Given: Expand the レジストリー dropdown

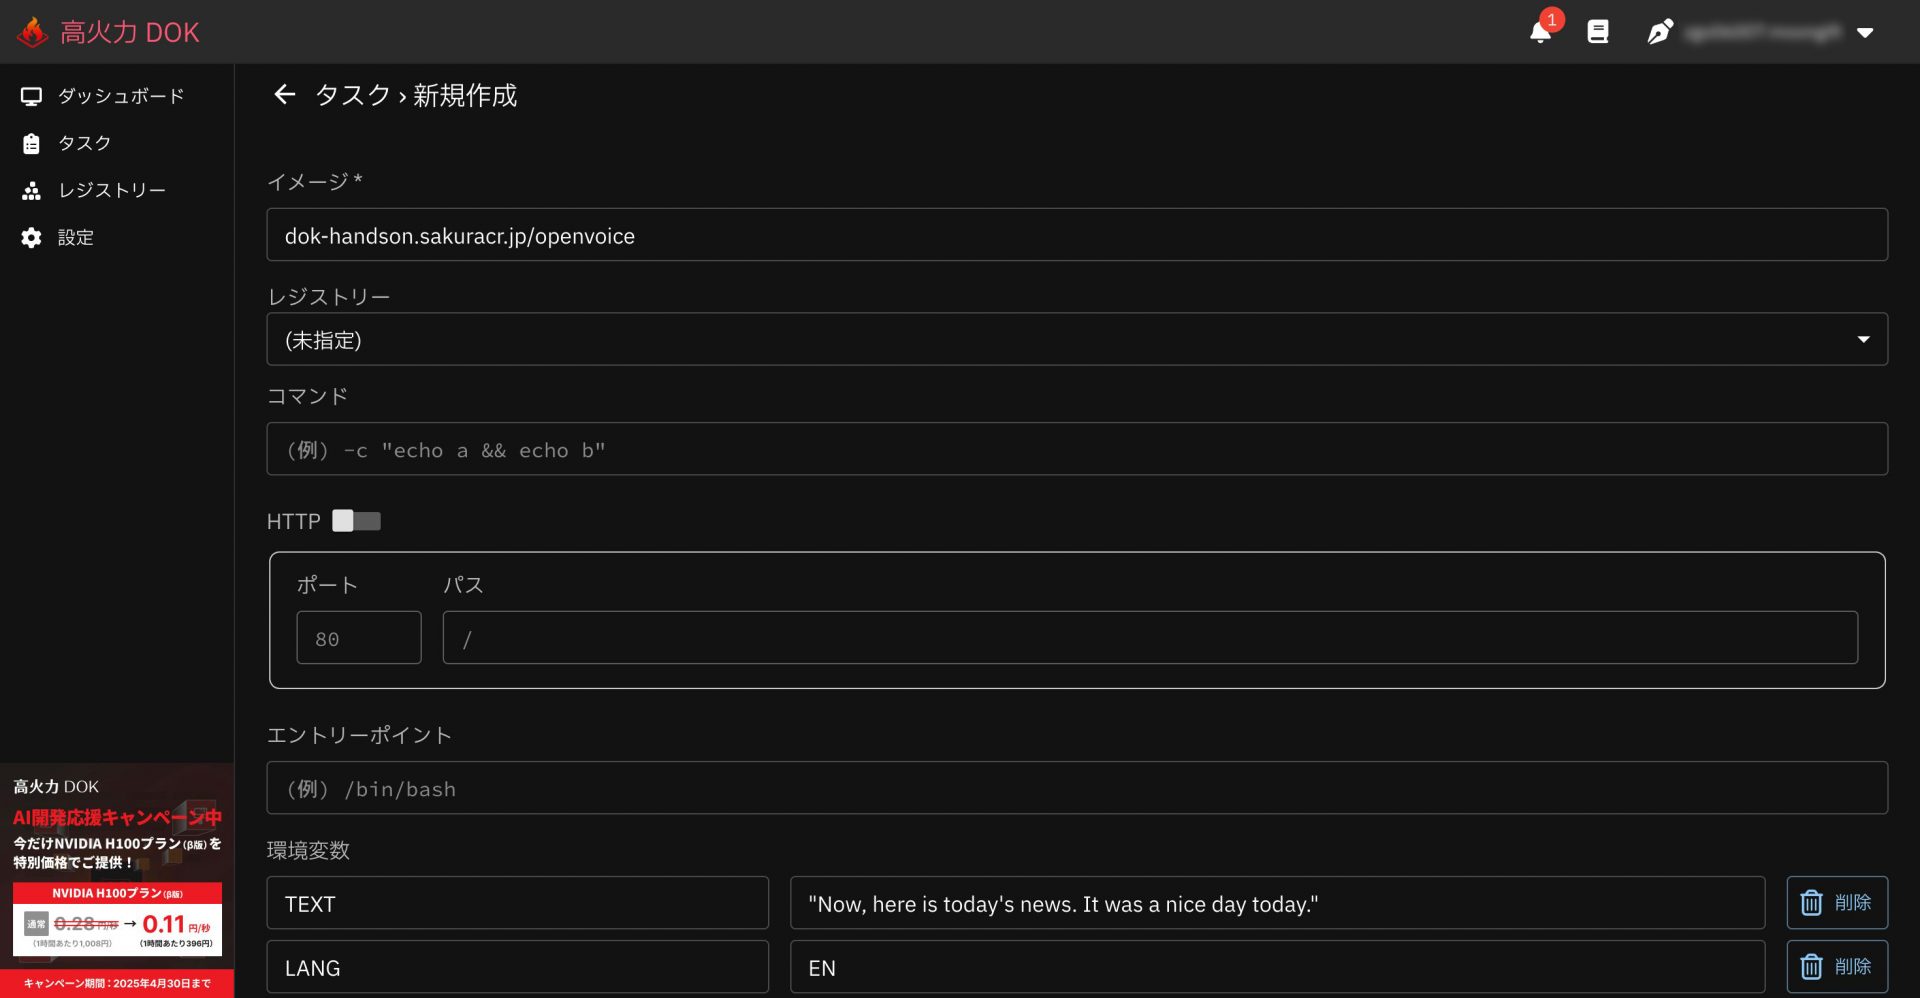Looking at the screenshot, I should pos(1076,340).
